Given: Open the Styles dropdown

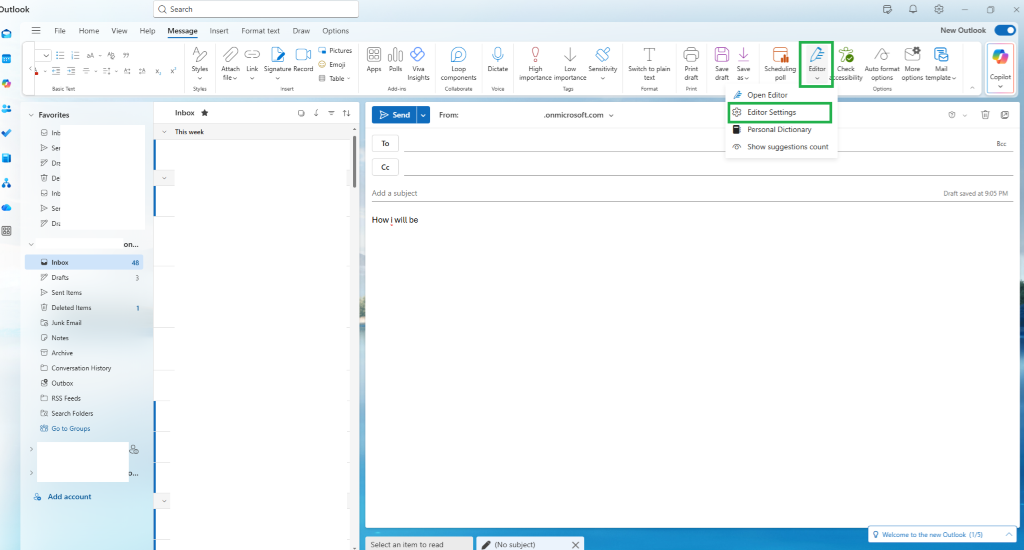Looking at the screenshot, I should [200, 78].
